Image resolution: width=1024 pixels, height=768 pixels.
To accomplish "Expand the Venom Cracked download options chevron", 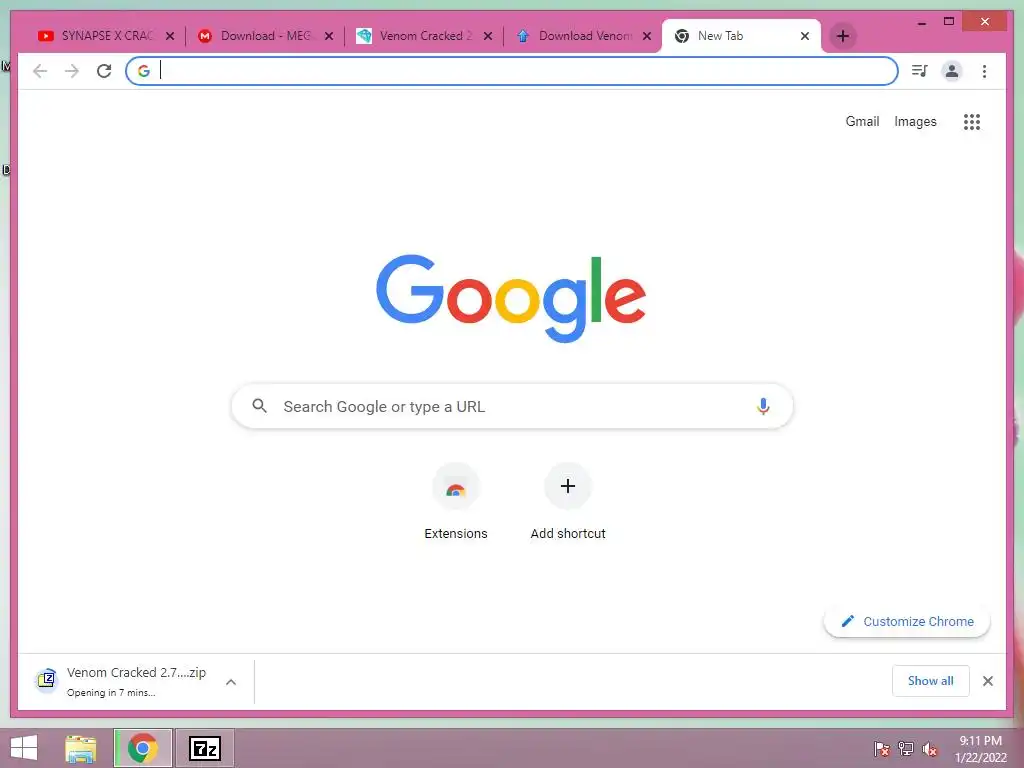I will point(231,682).
